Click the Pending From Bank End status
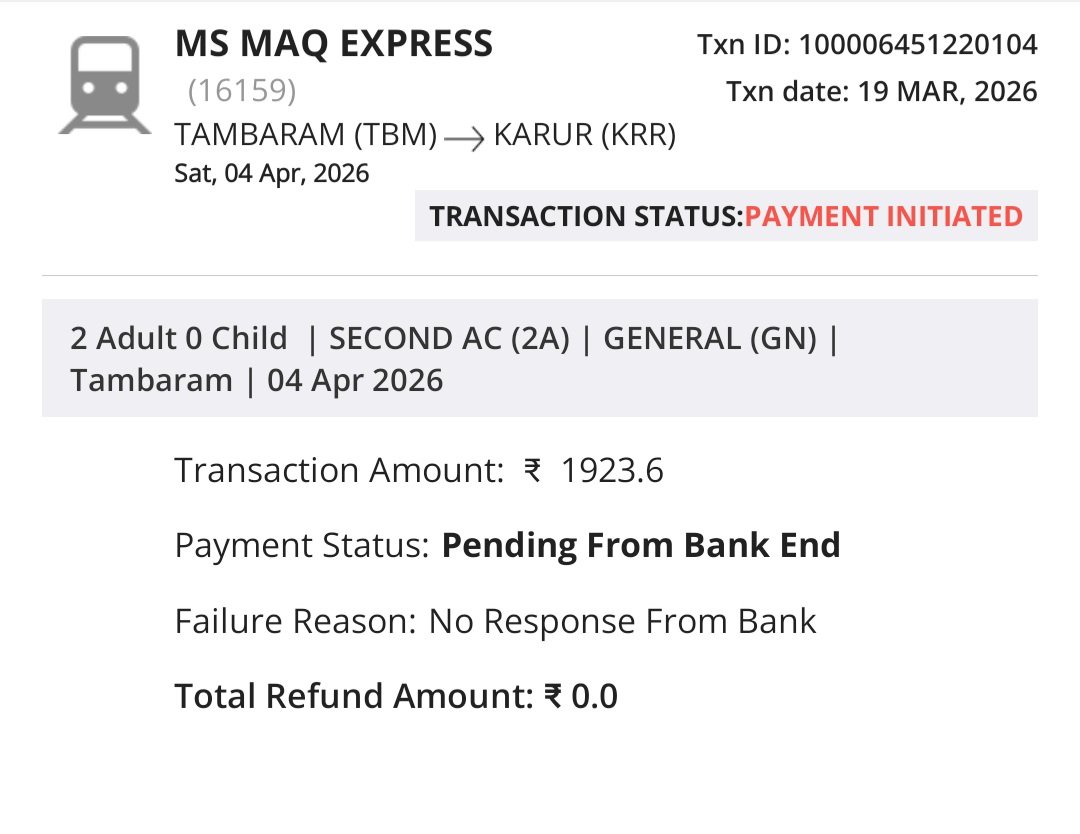The height and width of the screenshot is (834, 1080). (x=641, y=545)
